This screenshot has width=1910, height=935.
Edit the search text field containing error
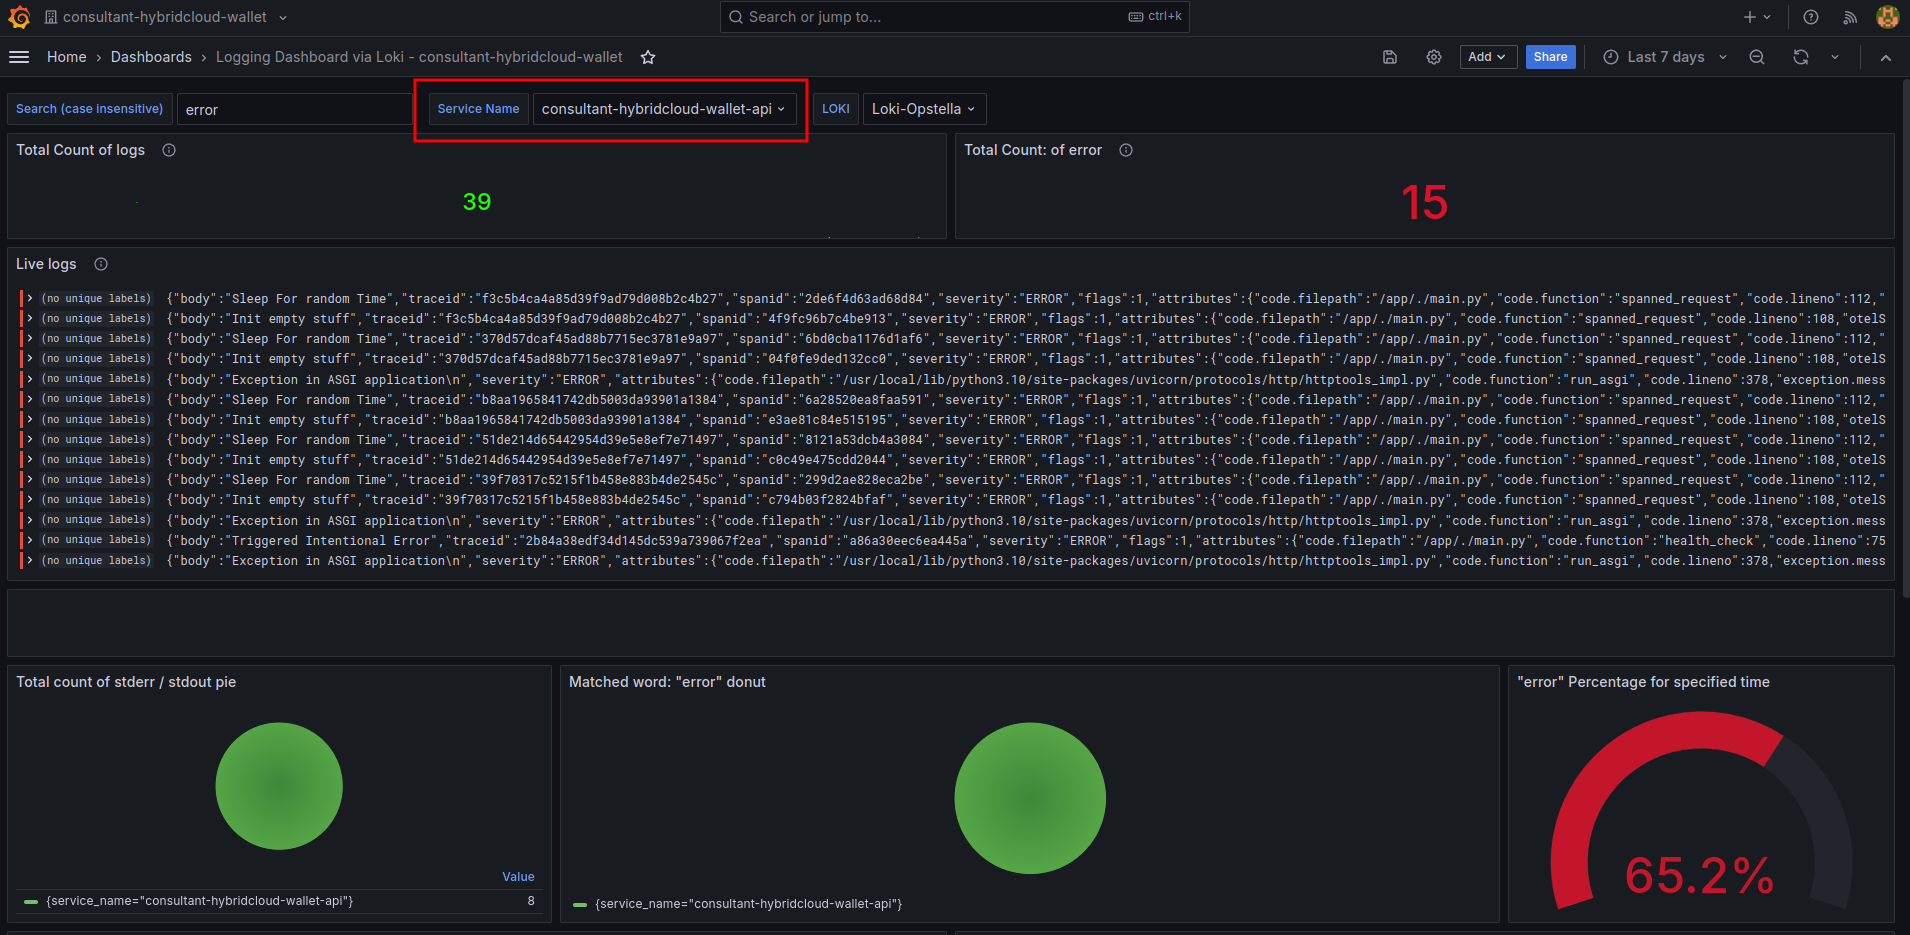[x=295, y=109]
